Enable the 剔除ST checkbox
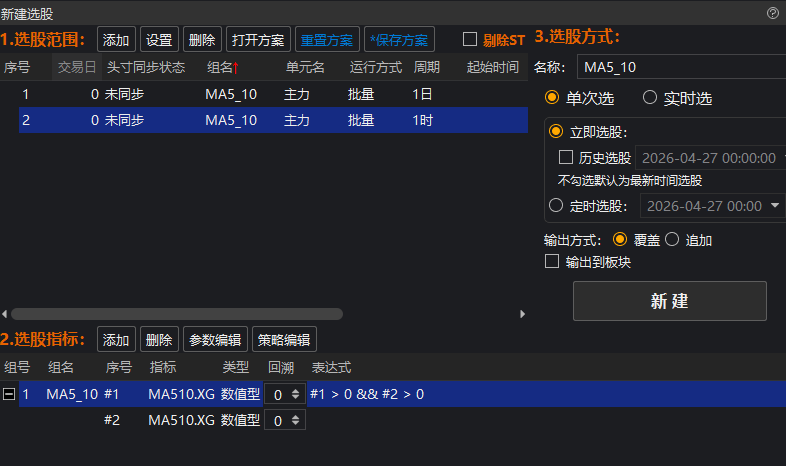This screenshot has width=786, height=466. (x=470, y=40)
